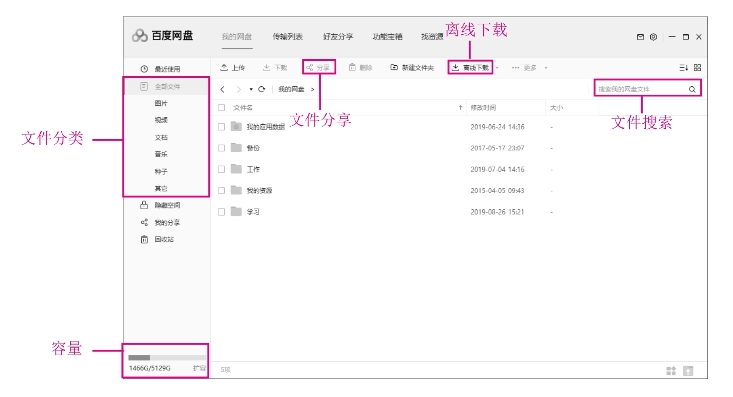Screen dimensions: 733x397
Task: Tick the select-all checkbox beside 文件名
Action: [x=222, y=108]
